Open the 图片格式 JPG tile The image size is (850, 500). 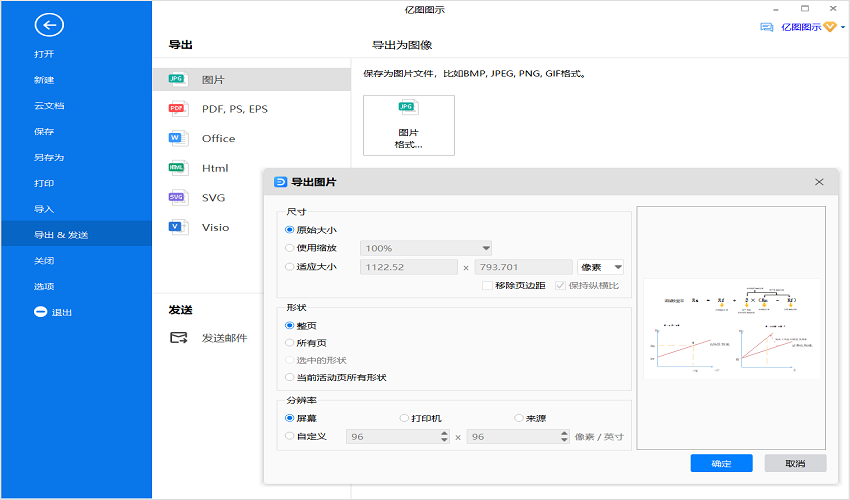click(409, 125)
